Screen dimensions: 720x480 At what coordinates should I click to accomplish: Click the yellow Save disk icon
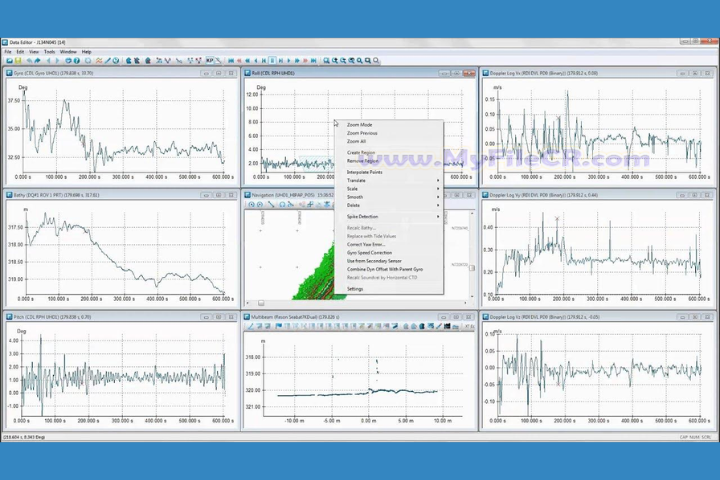coord(18,61)
